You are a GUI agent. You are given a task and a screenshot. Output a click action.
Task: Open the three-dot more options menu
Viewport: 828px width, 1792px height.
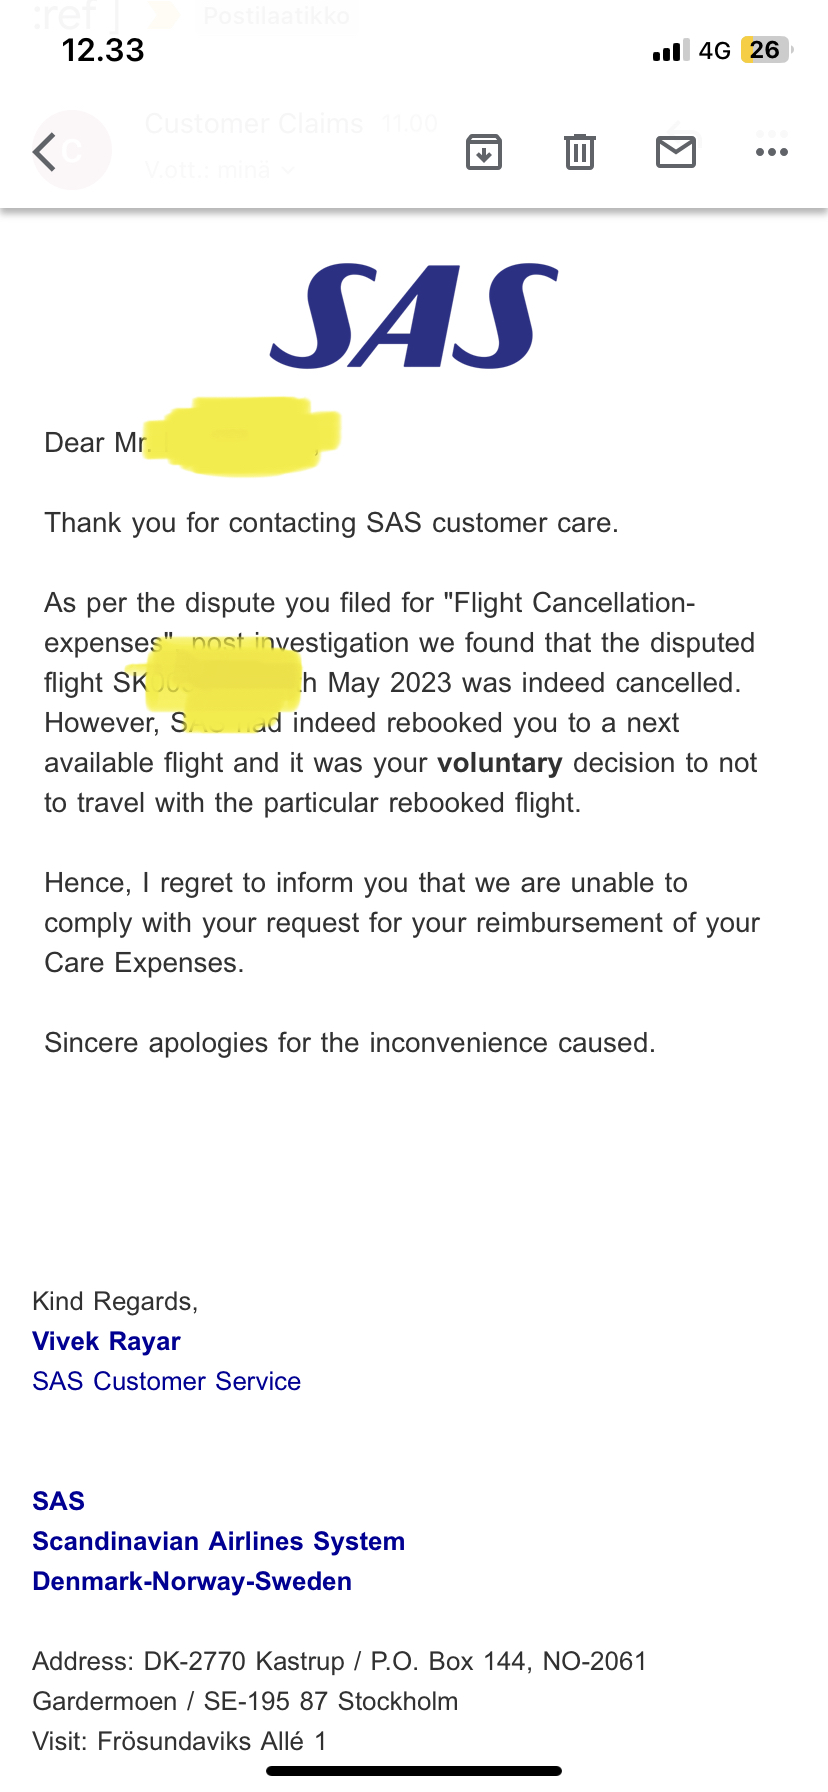point(772,152)
